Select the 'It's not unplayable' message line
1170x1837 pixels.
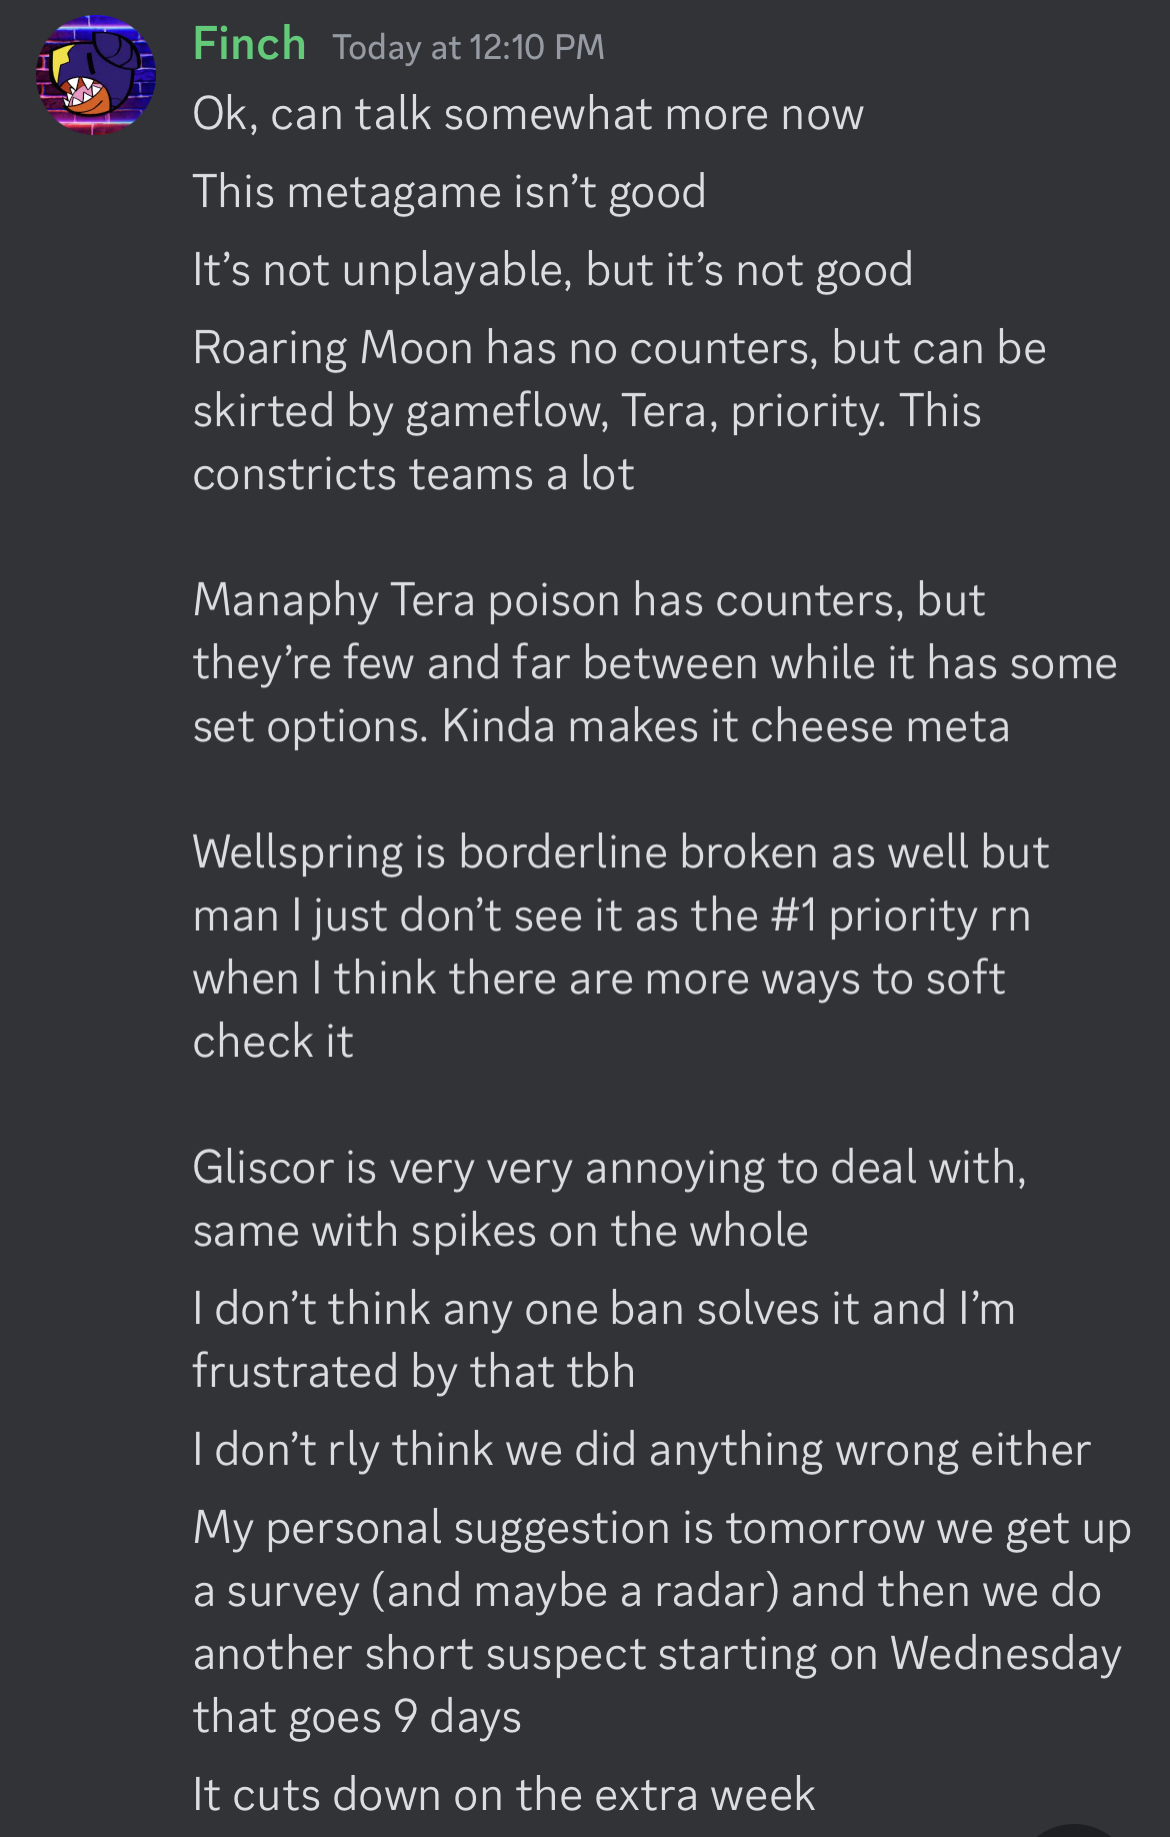[x=552, y=270]
